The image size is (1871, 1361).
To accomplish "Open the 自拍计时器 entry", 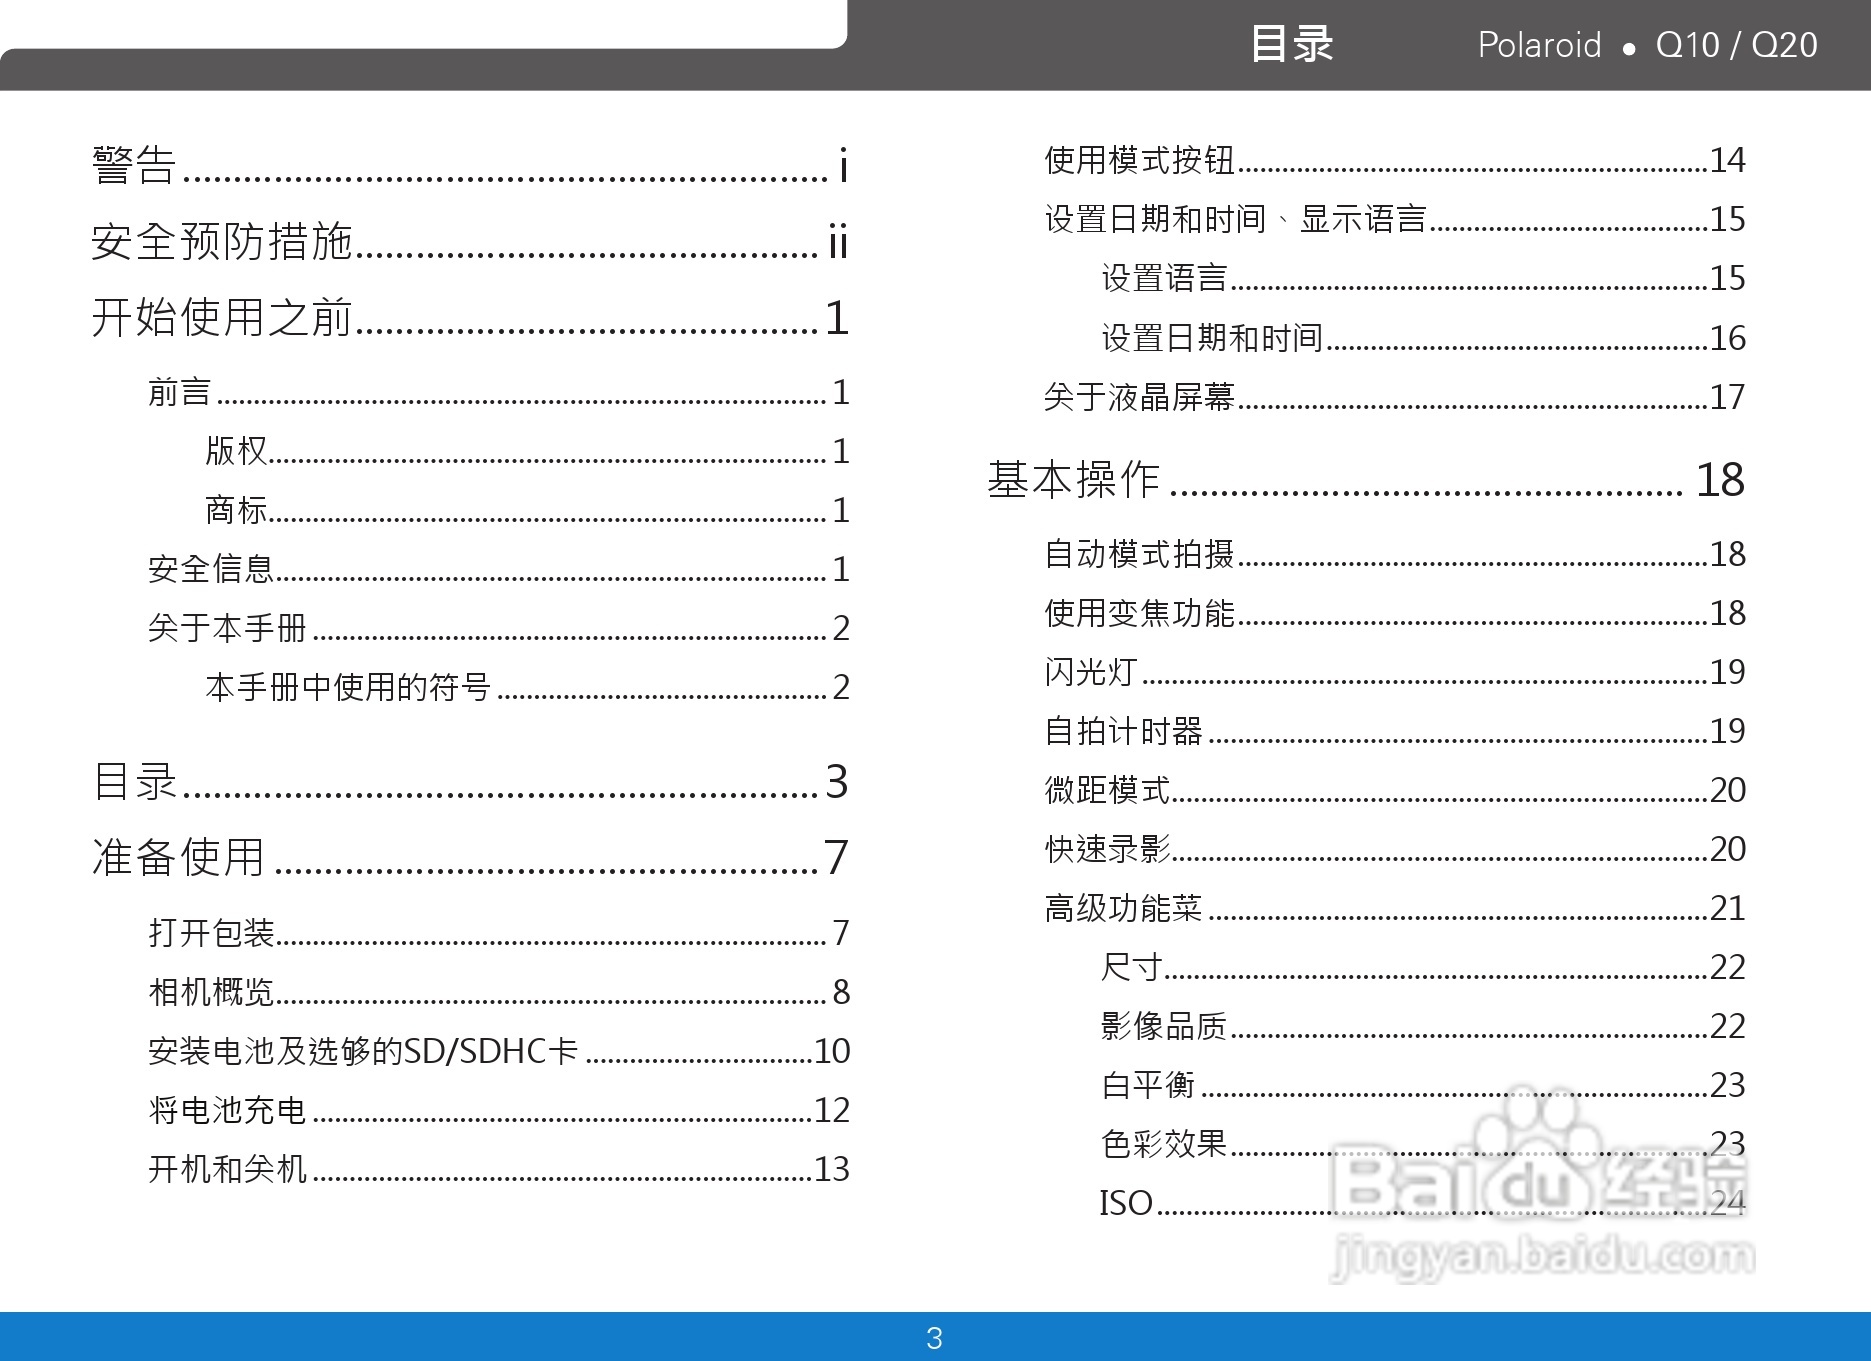I will click(1395, 731).
